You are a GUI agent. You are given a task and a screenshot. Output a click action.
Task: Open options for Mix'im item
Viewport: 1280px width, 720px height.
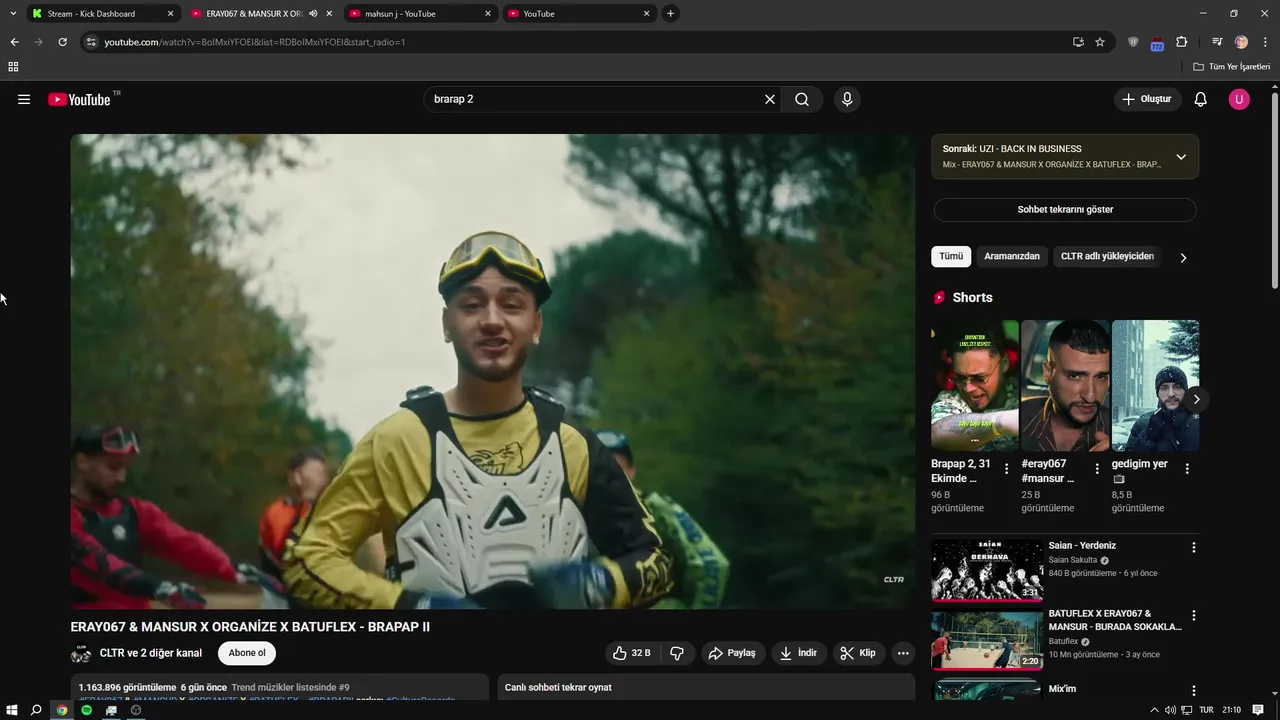point(1193,691)
